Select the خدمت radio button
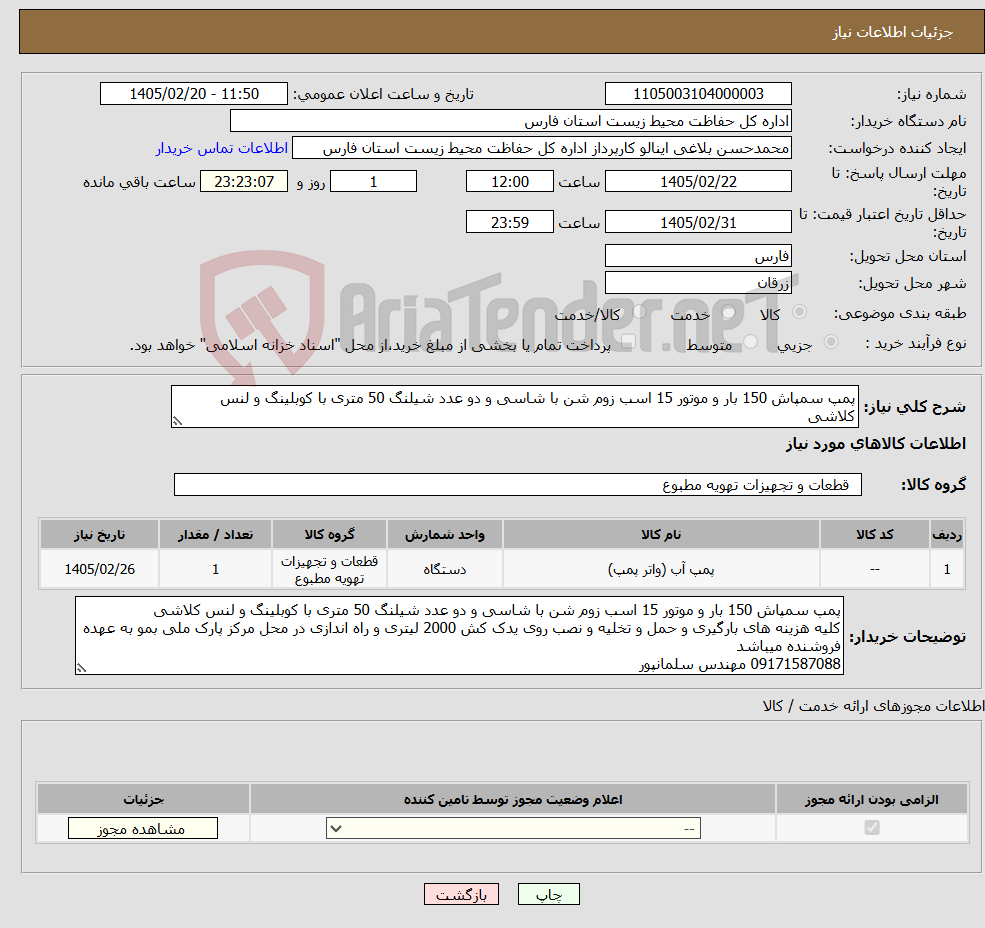Image resolution: width=985 pixels, height=928 pixels. (728, 312)
